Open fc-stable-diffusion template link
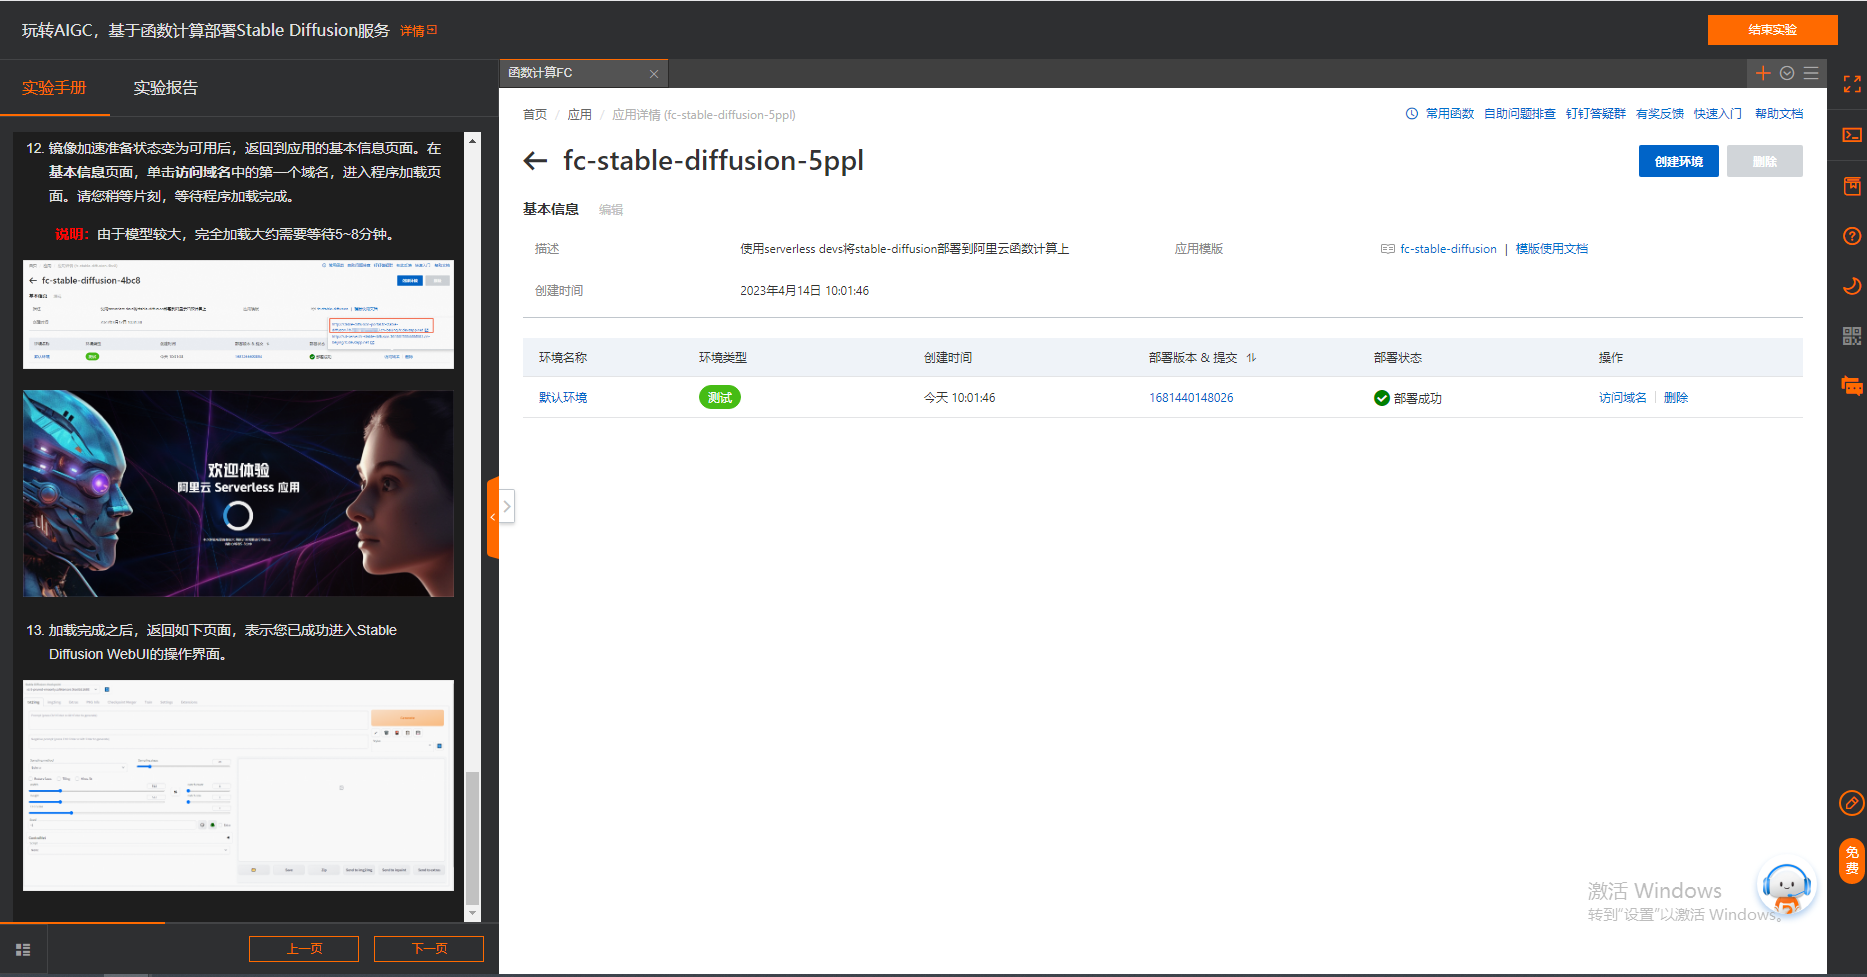This screenshot has width=1867, height=977. coord(1448,249)
